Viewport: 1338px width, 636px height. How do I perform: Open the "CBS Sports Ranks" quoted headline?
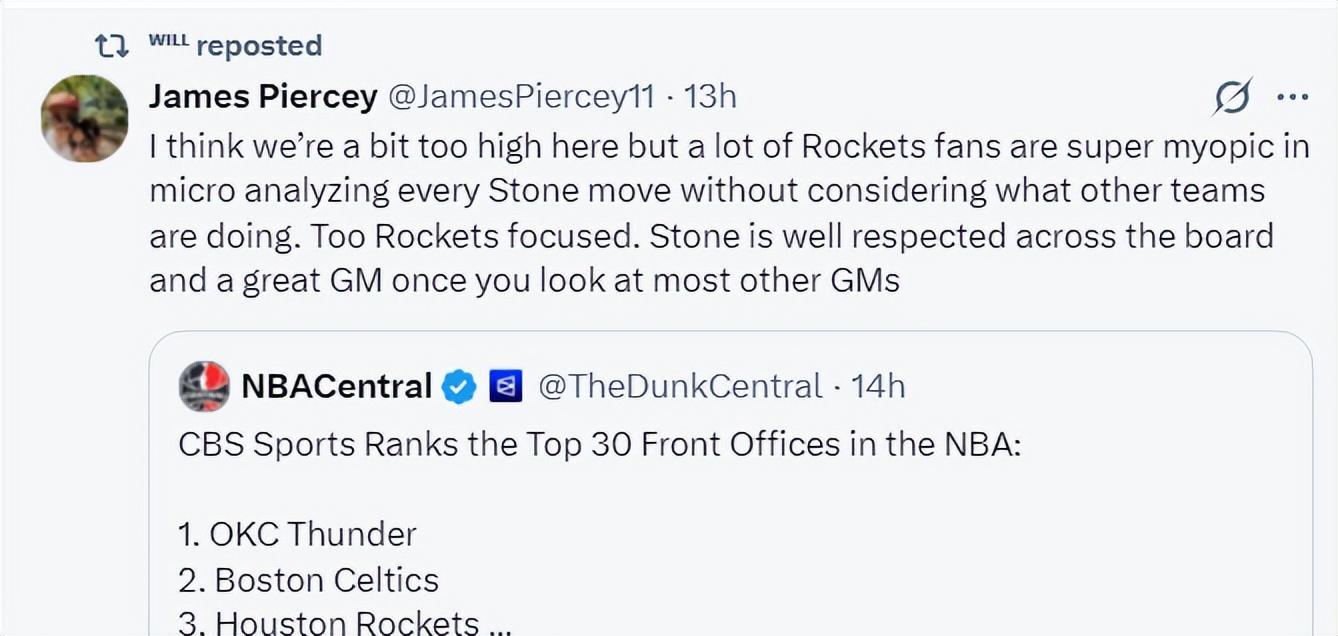600,444
